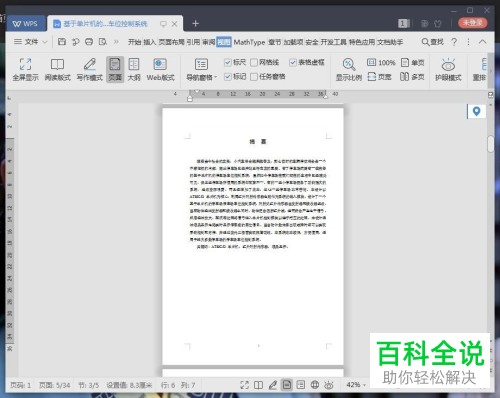Image resolution: width=500 pixels, height=398 pixels.
Task: Set zoom to 100%
Action: (381, 62)
